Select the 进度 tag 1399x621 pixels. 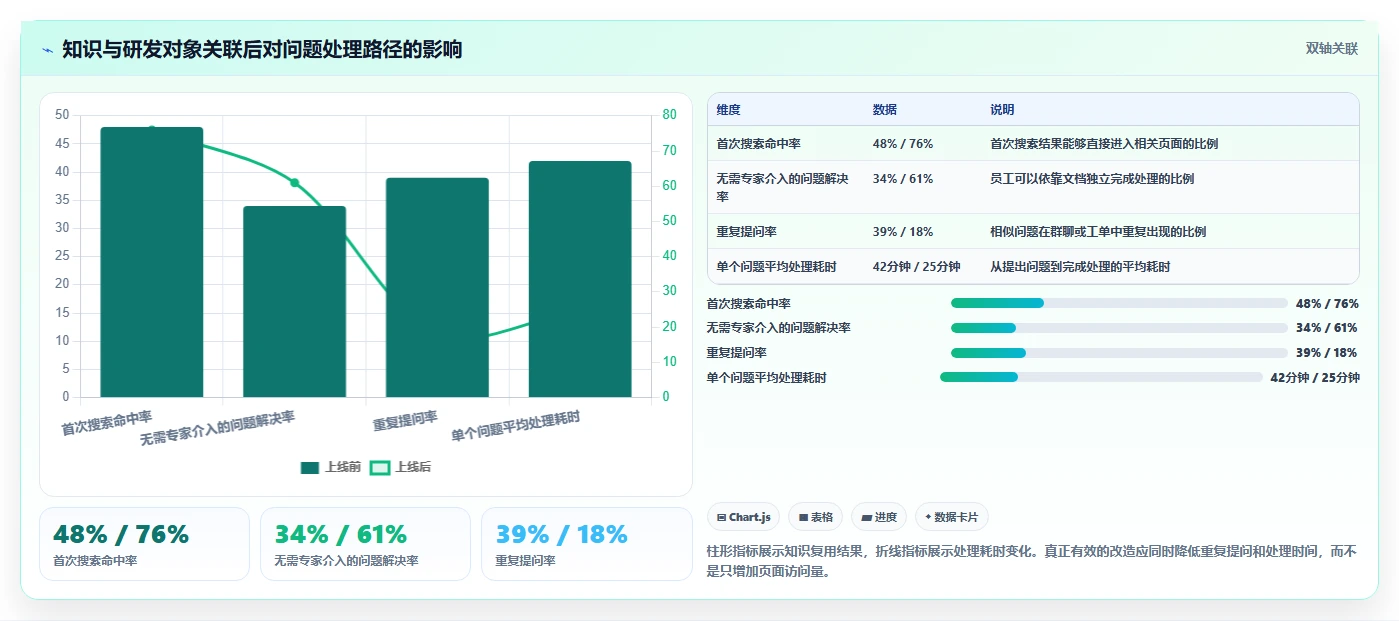879,517
